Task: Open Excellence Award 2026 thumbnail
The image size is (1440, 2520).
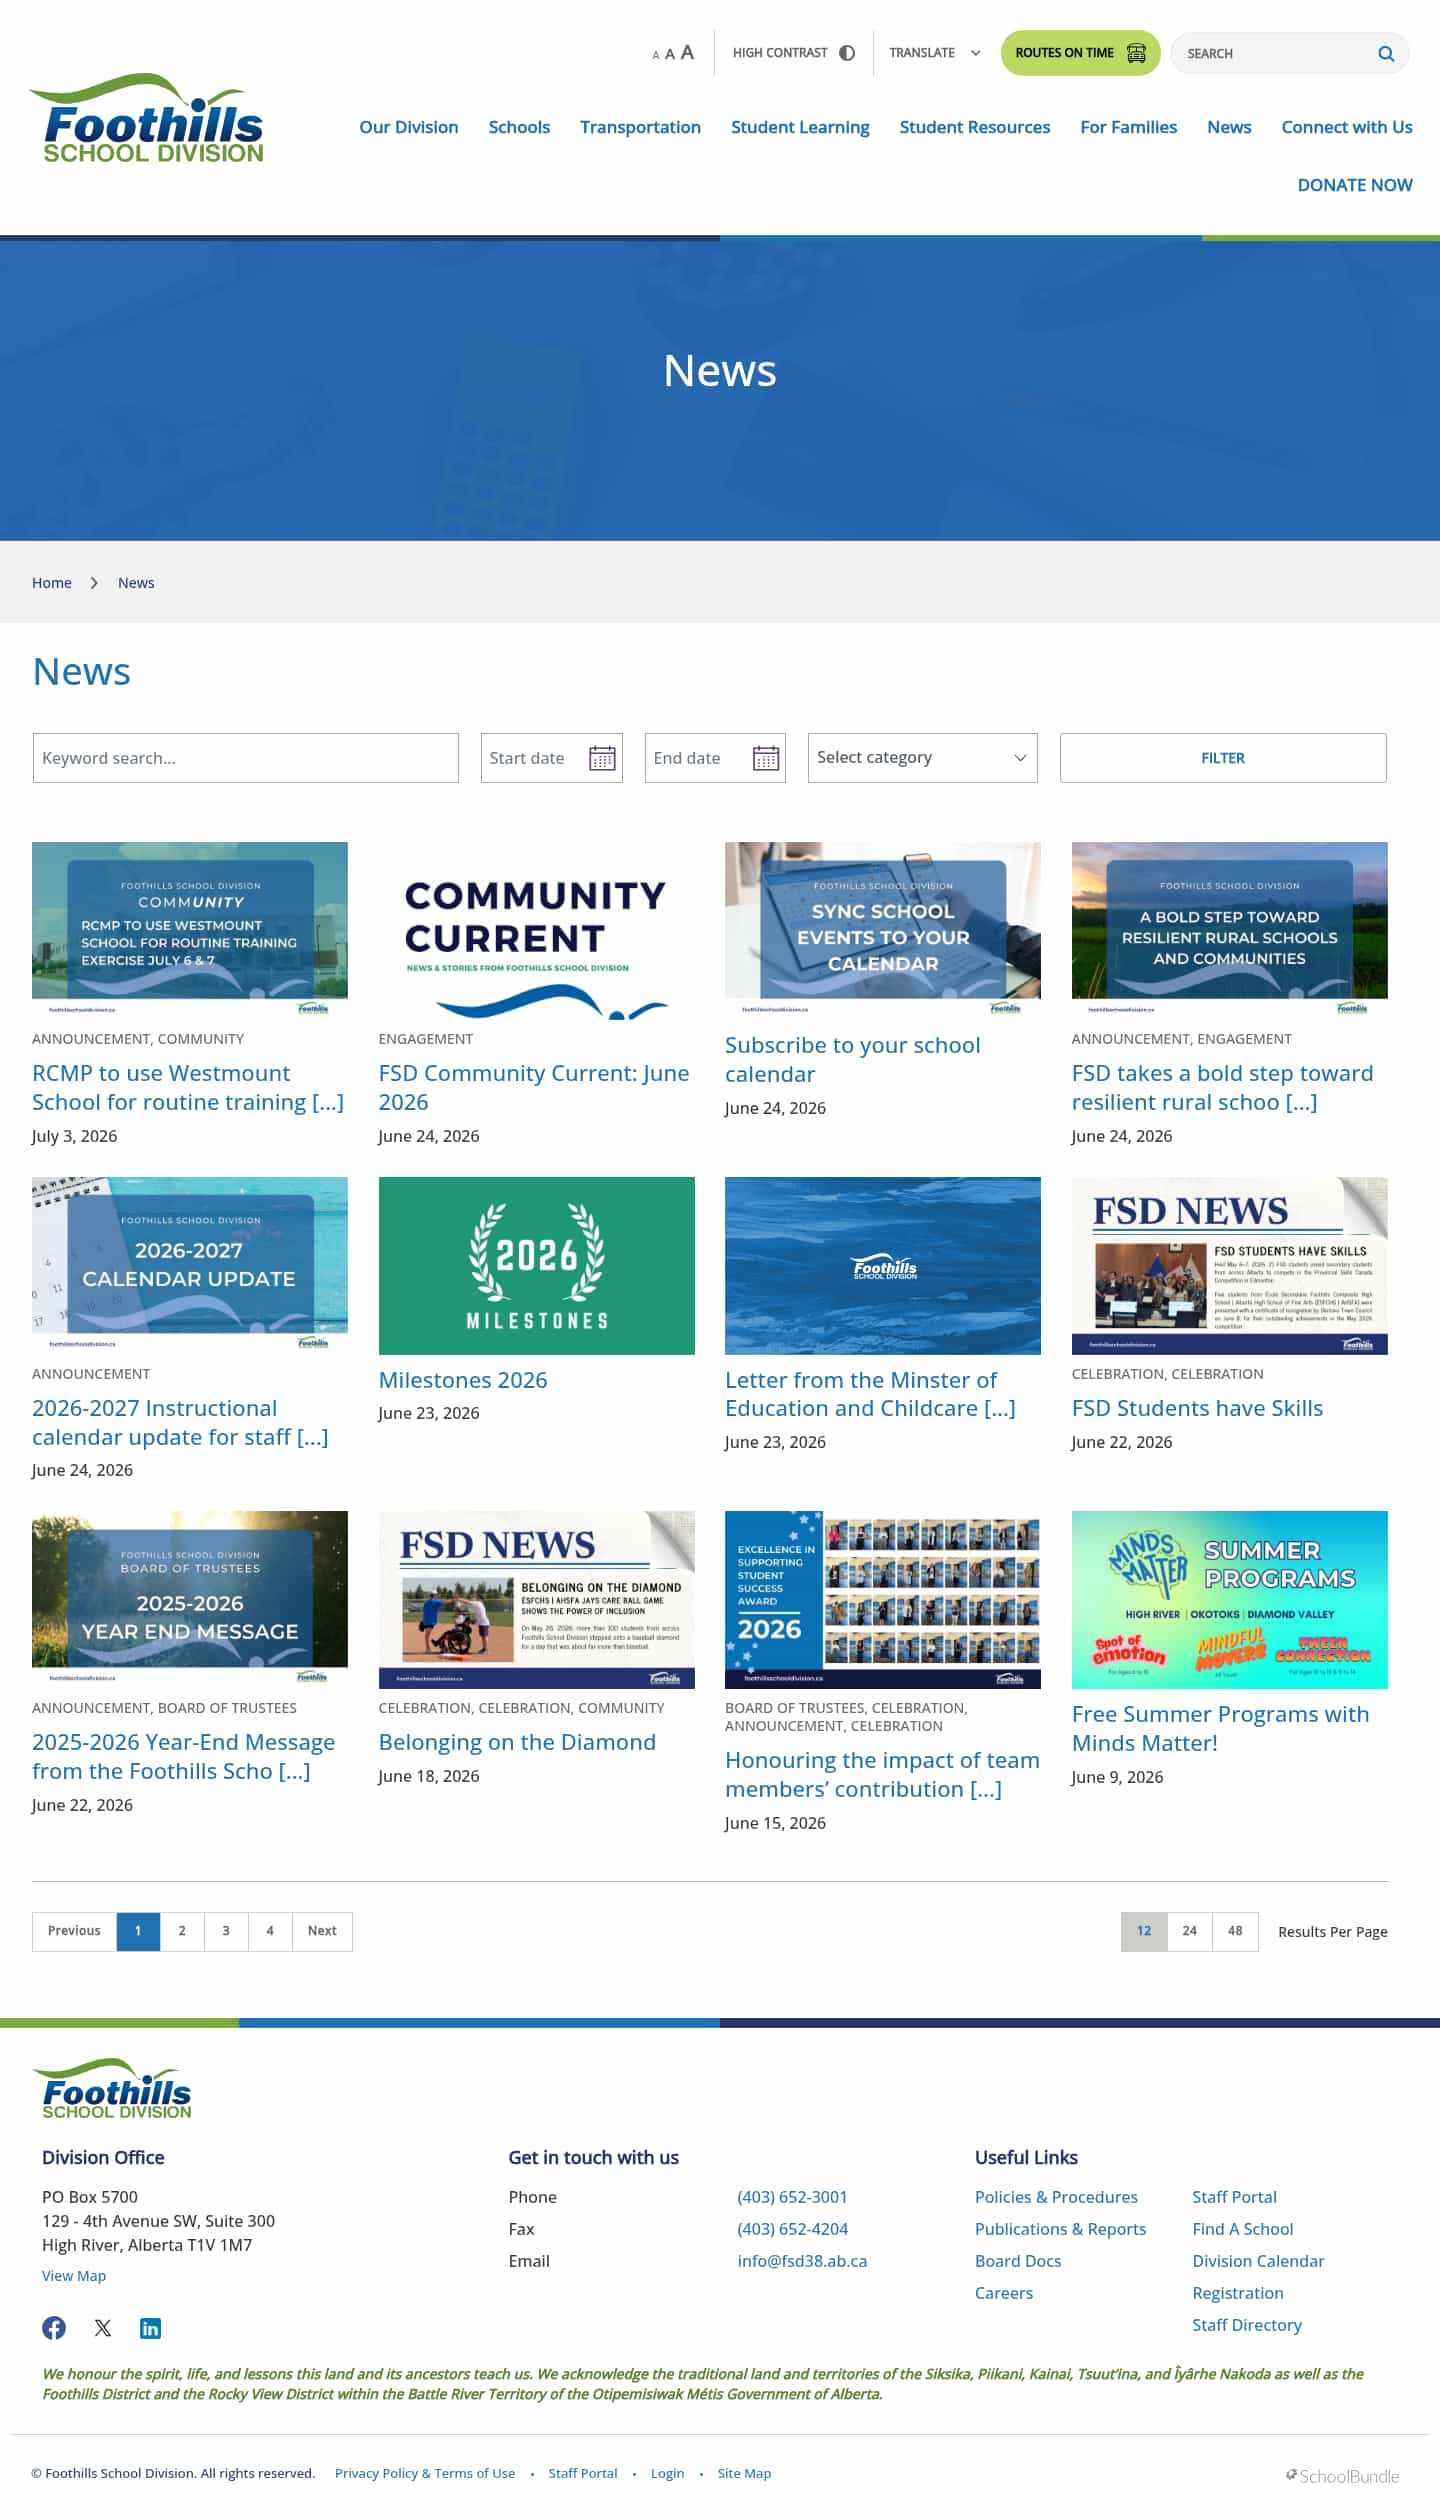Action: [x=883, y=1599]
